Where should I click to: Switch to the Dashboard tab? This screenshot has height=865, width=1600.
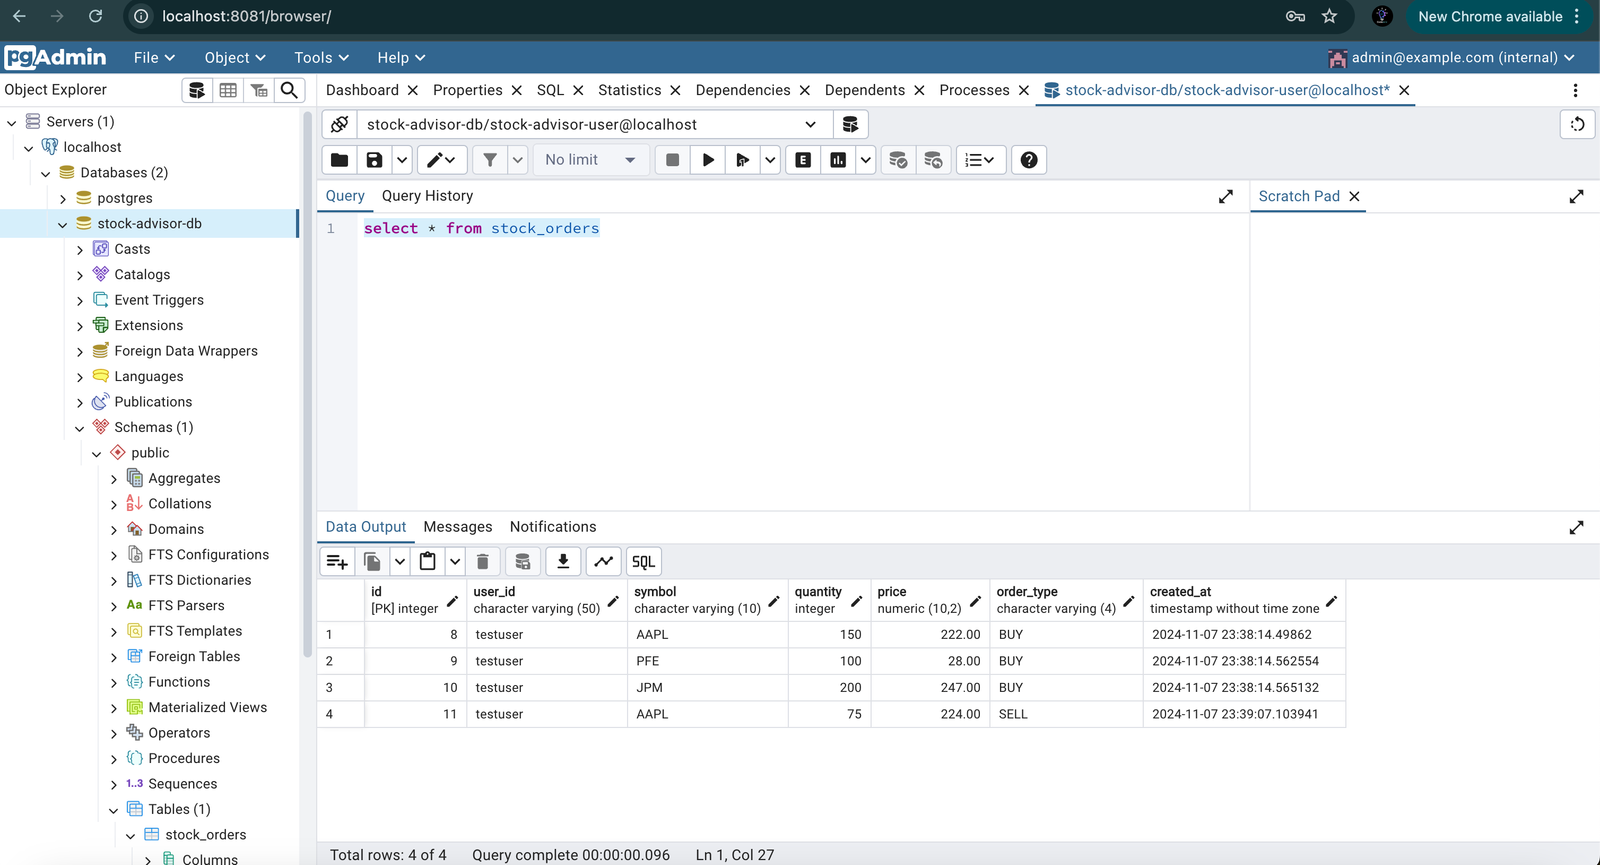[362, 90]
